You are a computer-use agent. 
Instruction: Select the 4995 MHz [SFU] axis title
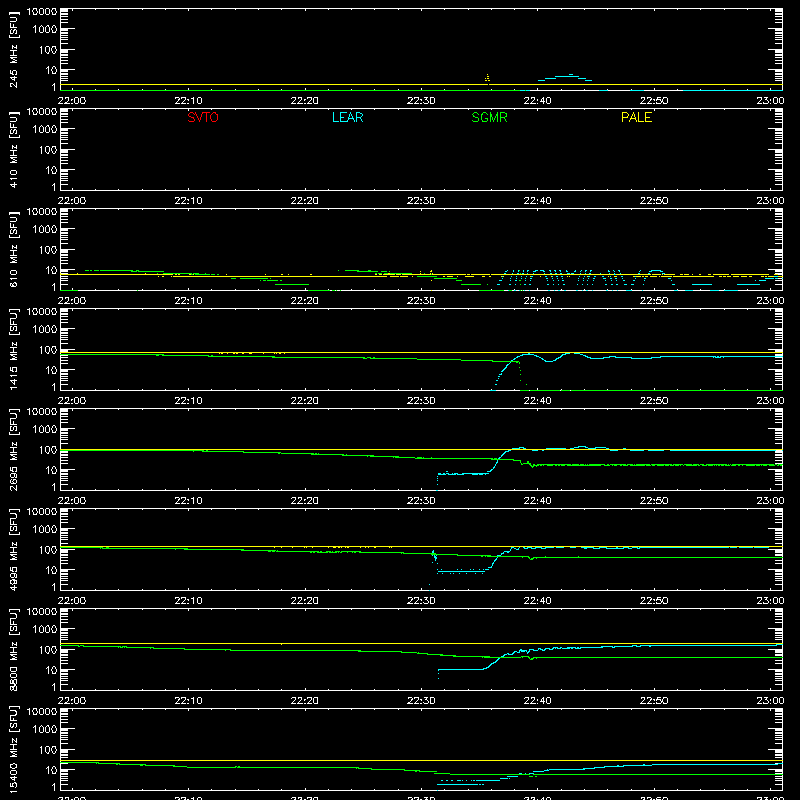point(14,549)
